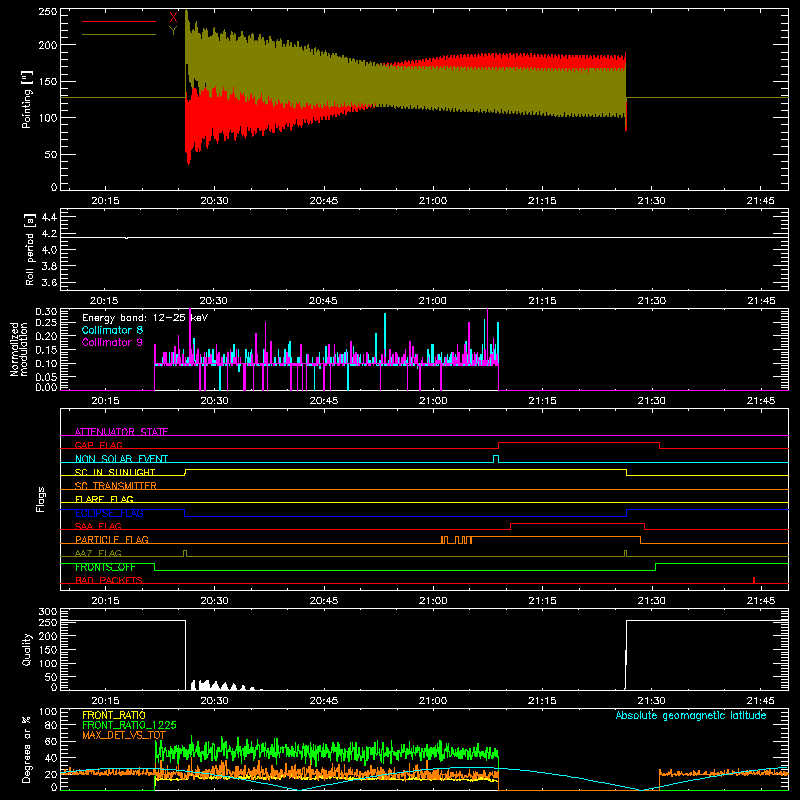Click the SC_TRANSMITTER flag label

point(116,485)
